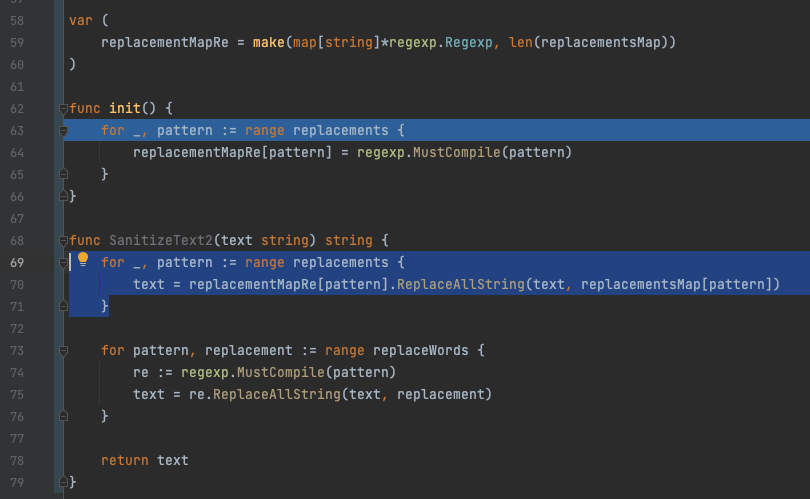Image resolution: width=810 pixels, height=499 pixels.
Task: Fold the for loop inside init
Action: pyautogui.click(x=64, y=130)
